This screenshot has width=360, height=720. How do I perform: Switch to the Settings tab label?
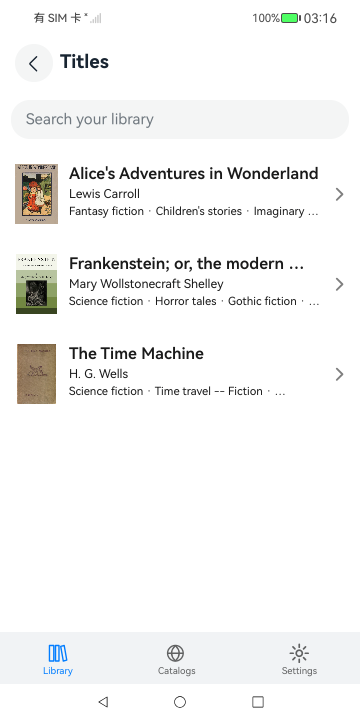(x=299, y=670)
